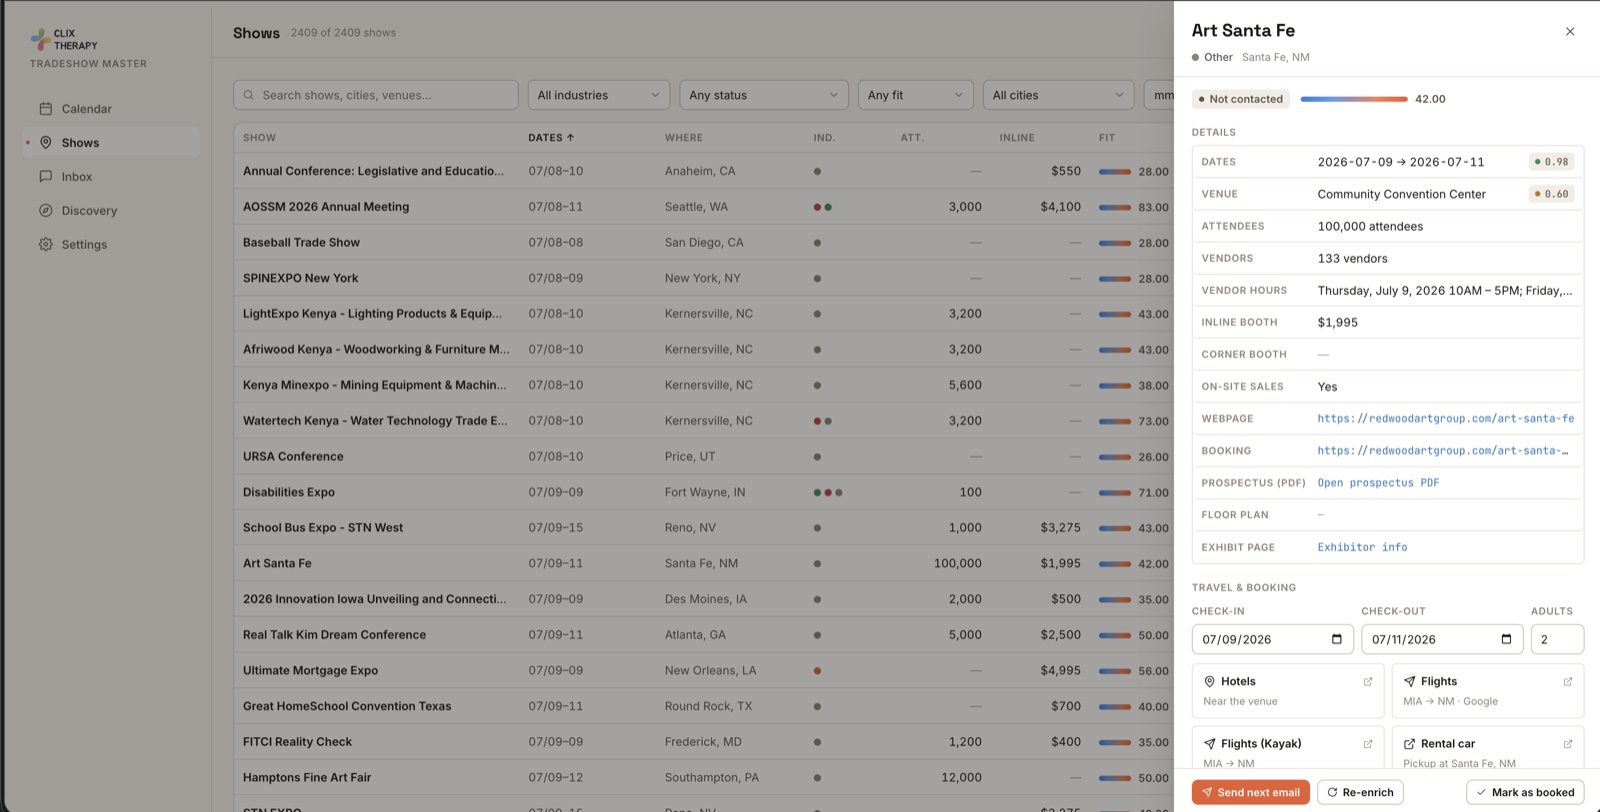
Task: Open Discovery compass icon in sidebar
Action: pyautogui.click(x=45, y=210)
